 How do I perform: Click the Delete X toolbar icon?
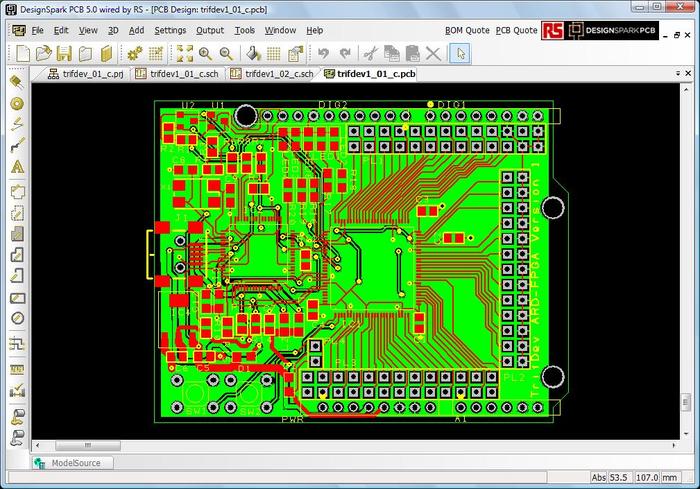click(x=433, y=54)
